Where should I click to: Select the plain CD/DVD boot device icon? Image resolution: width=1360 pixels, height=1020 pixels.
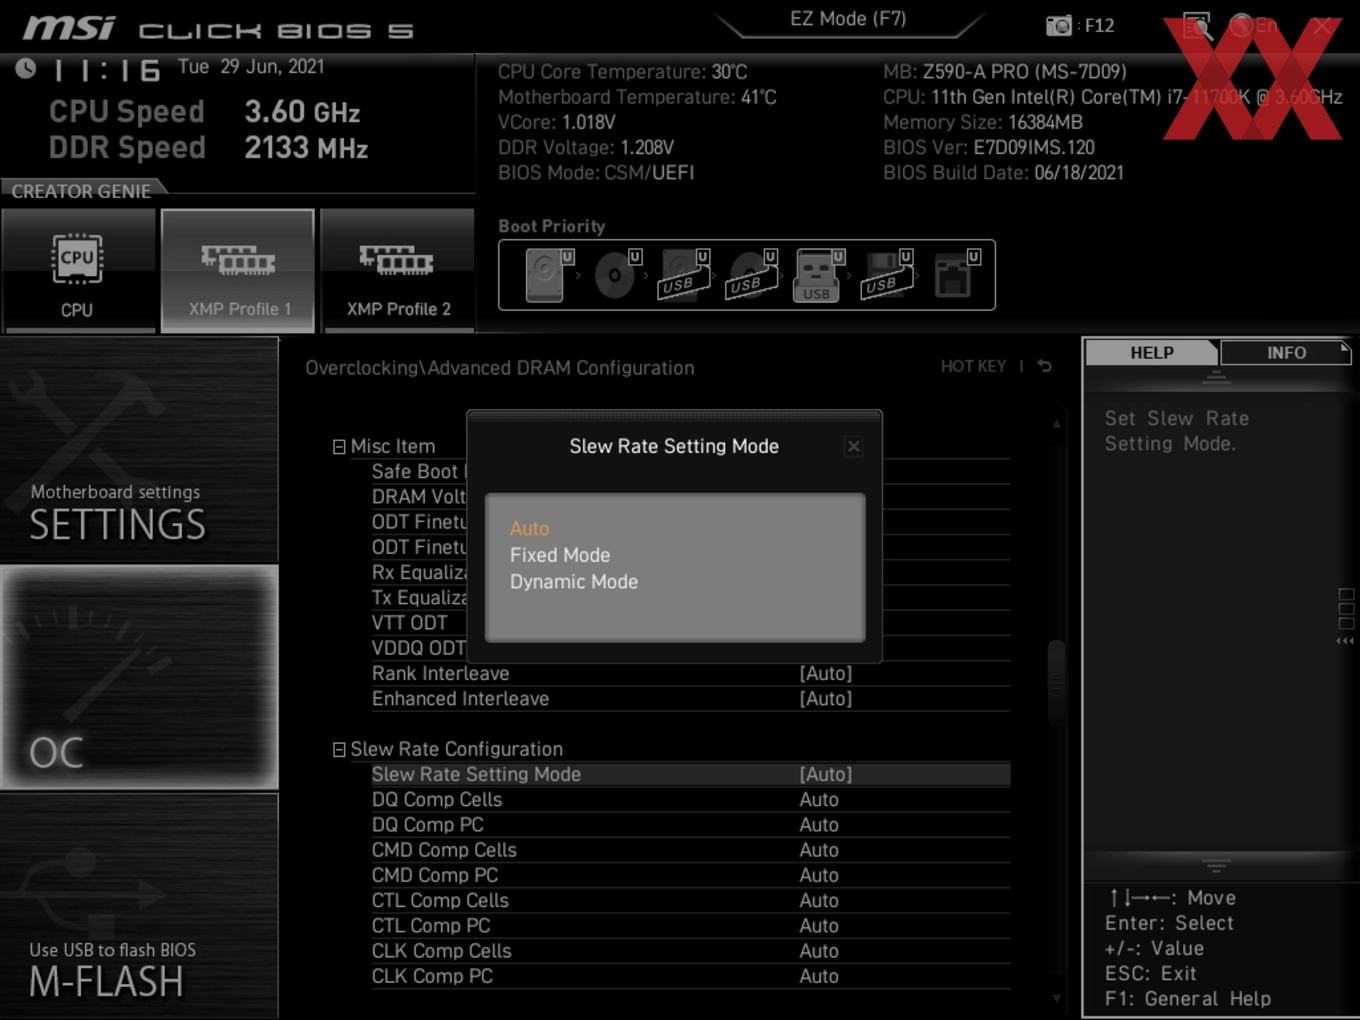point(617,274)
